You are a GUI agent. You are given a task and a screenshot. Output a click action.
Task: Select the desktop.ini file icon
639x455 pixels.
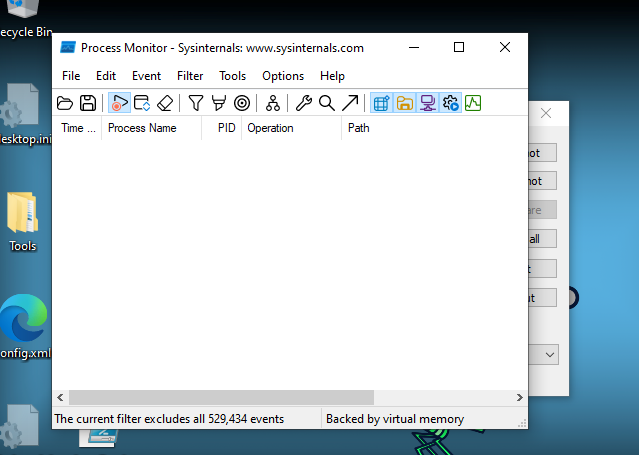[x=24, y=115]
